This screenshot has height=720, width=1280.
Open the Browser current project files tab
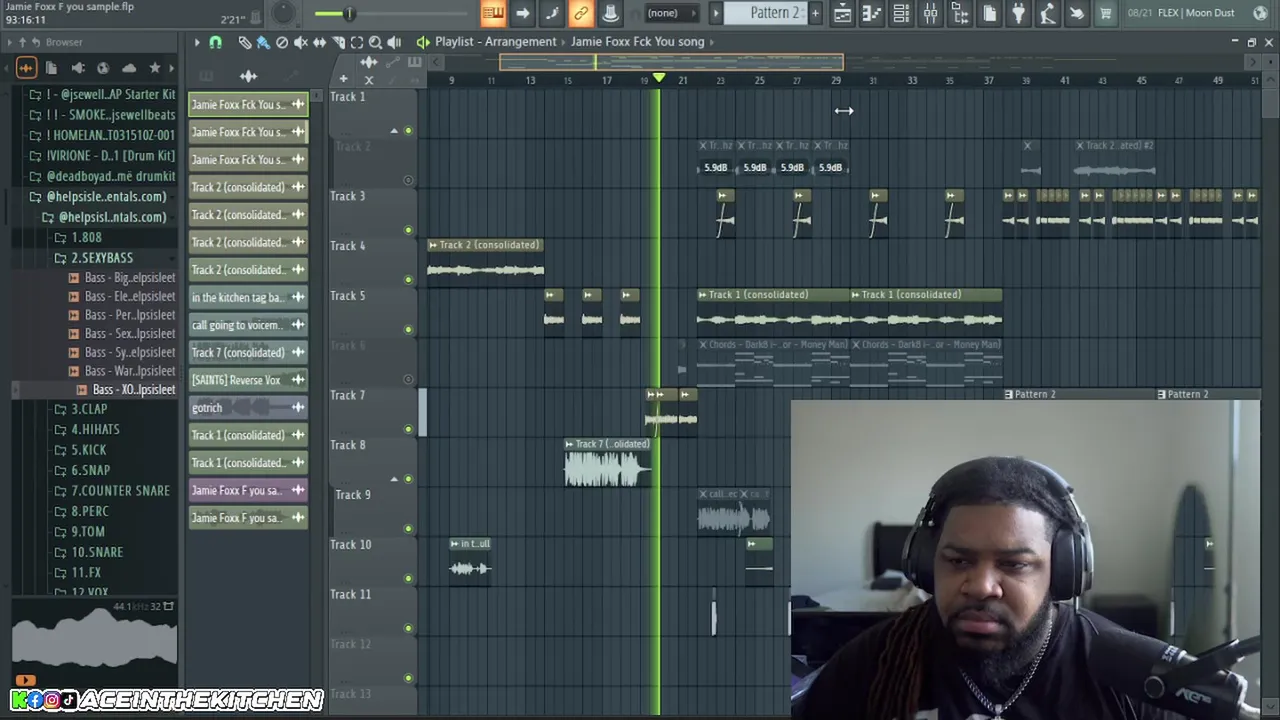(x=51, y=68)
